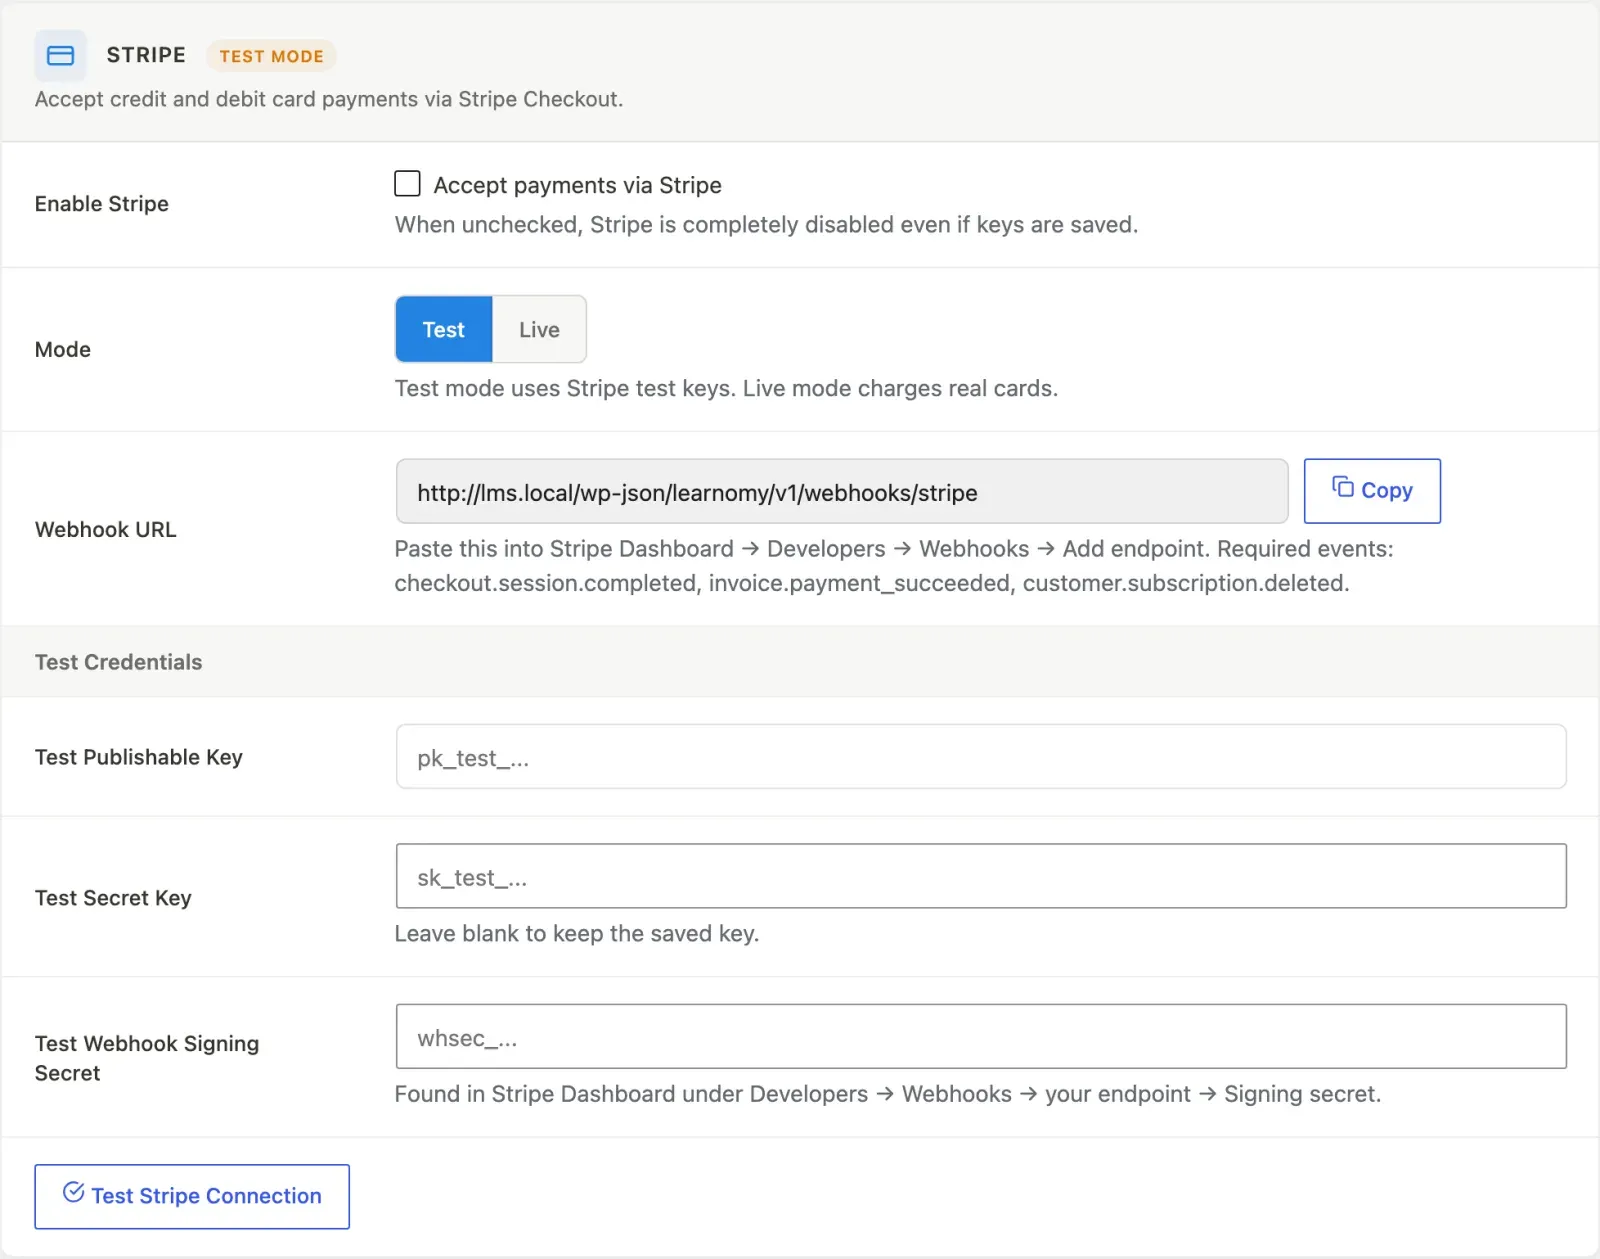
Task: Click the Enable Stripe label
Action: (x=102, y=204)
